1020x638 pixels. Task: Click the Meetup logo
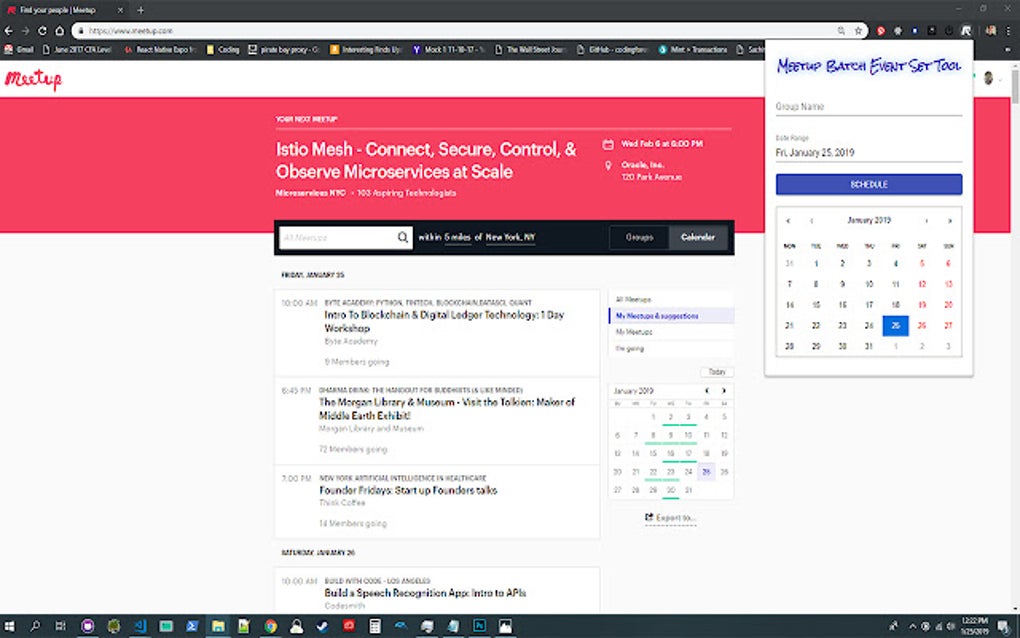[34, 80]
